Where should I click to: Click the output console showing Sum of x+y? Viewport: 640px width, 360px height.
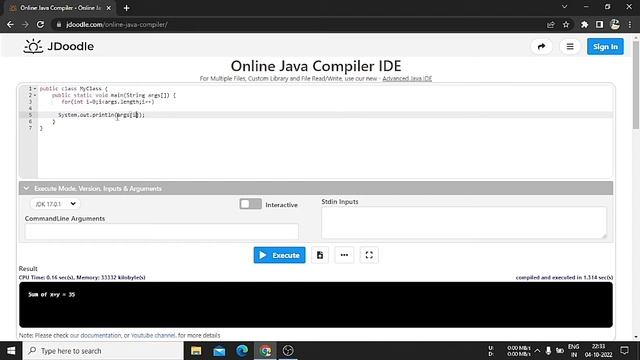point(316,304)
